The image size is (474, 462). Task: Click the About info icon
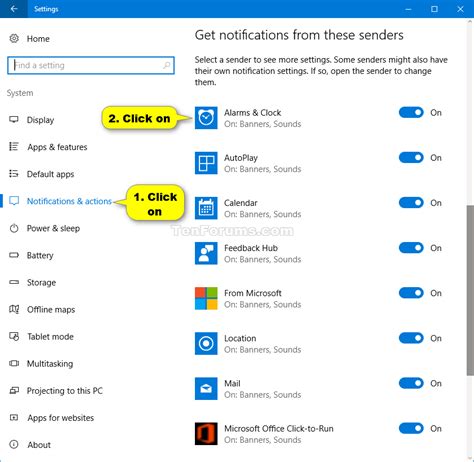(14, 444)
